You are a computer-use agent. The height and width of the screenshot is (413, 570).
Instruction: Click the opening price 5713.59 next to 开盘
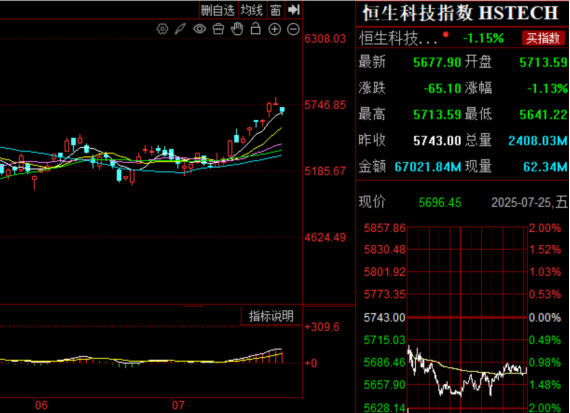click(x=543, y=63)
